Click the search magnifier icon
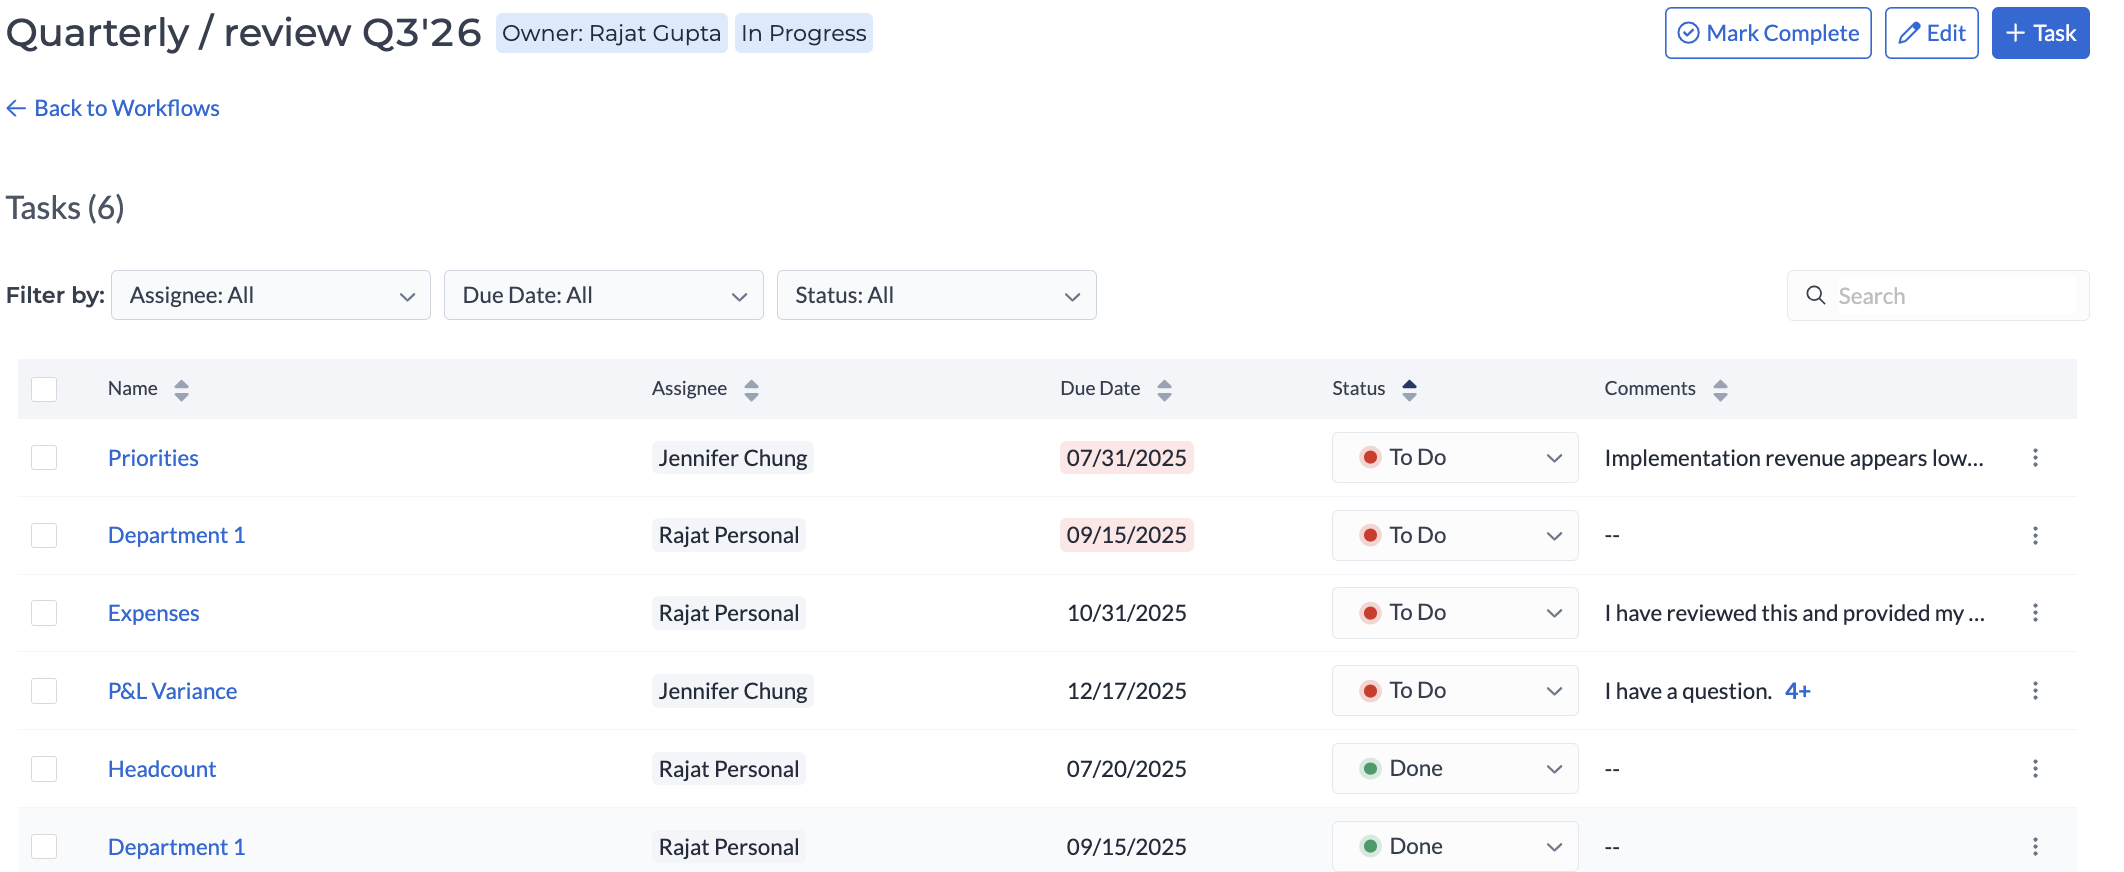This screenshot has width=2124, height=872. 1815,296
